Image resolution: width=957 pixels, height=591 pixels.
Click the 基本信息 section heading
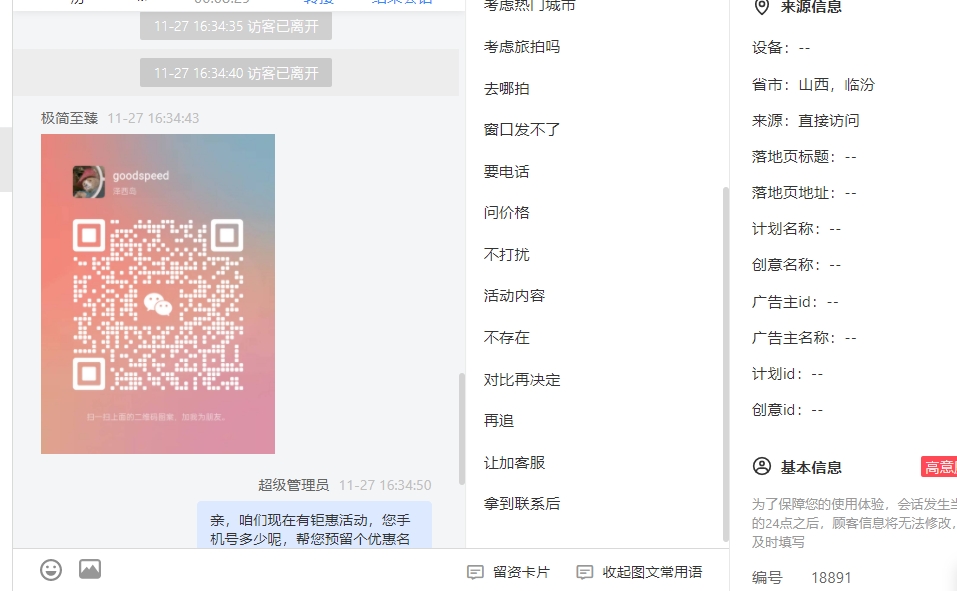click(811, 468)
